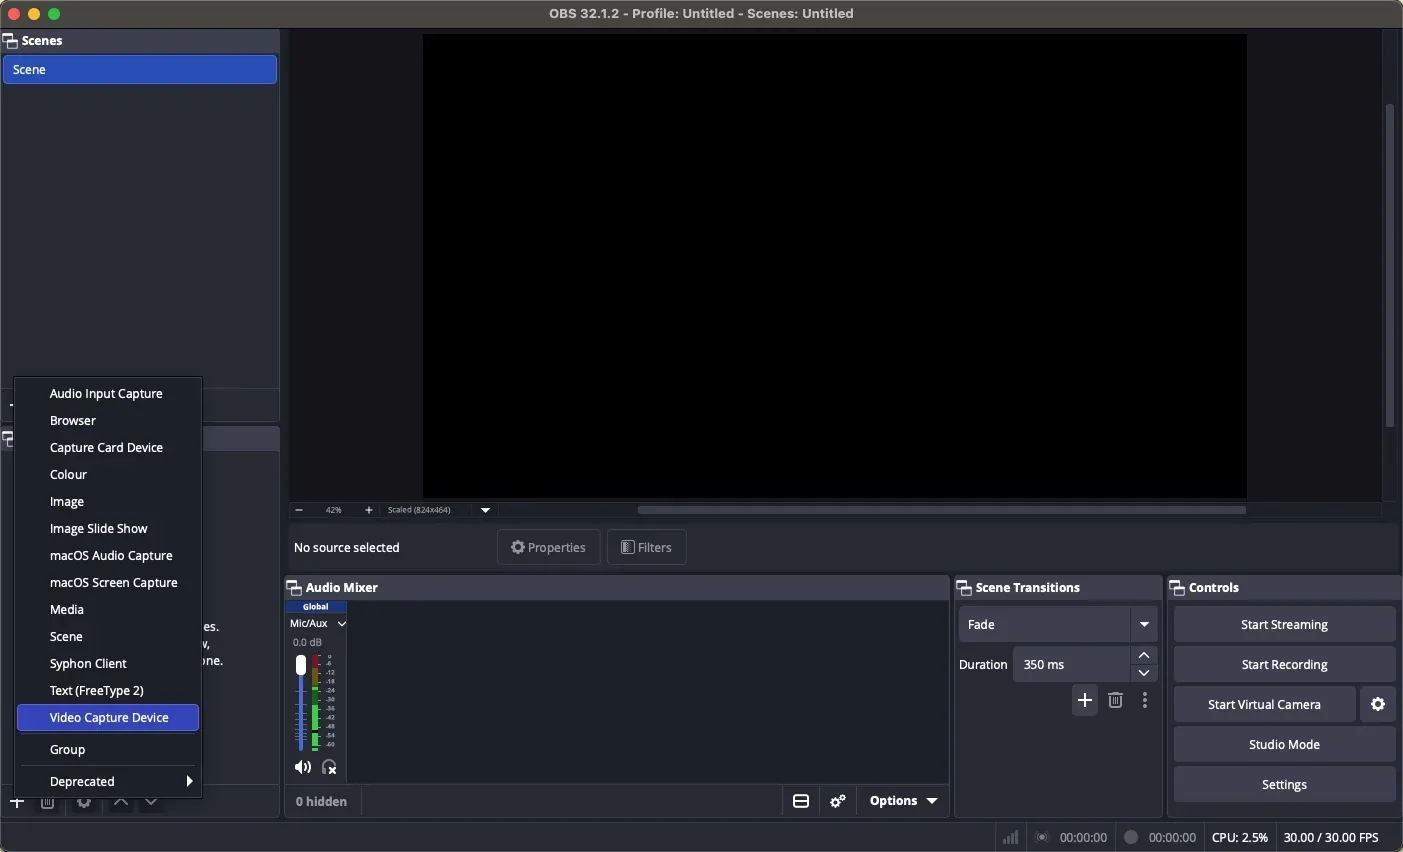This screenshot has width=1403, height=852.
Task: Select the Scene row in Scenes list
Action: 140,70
